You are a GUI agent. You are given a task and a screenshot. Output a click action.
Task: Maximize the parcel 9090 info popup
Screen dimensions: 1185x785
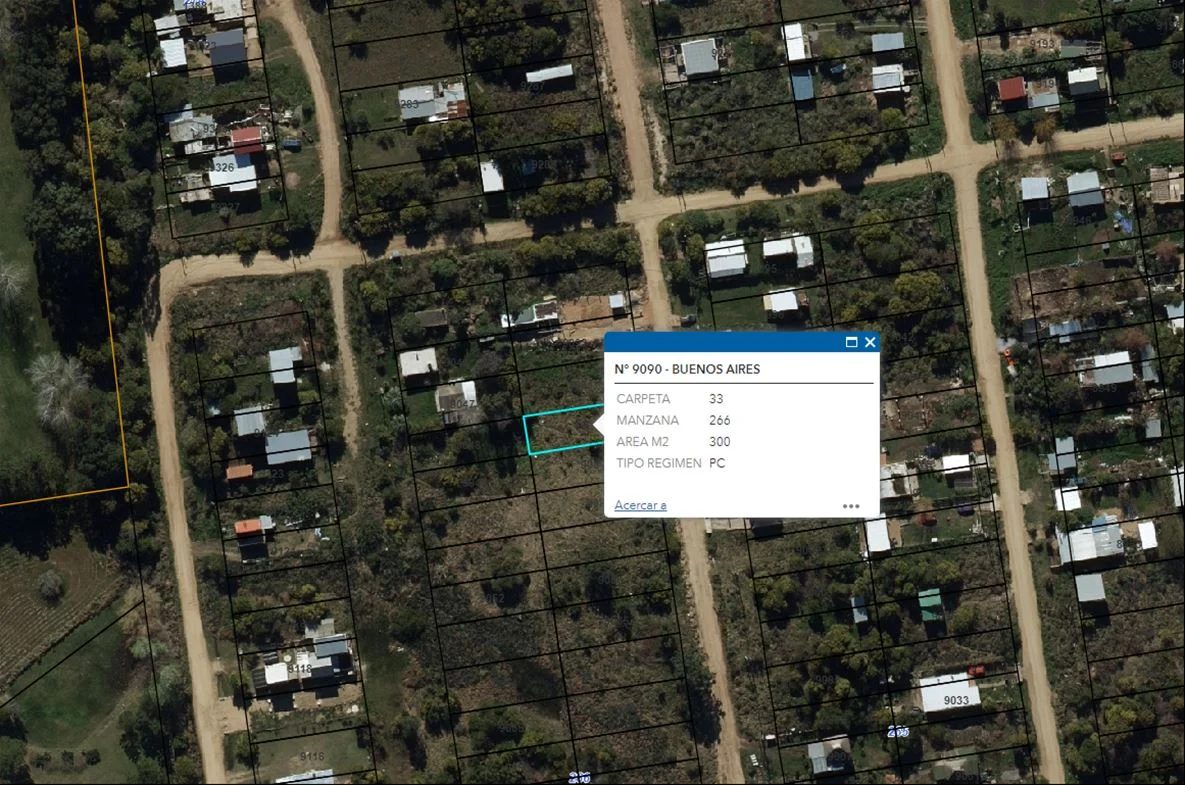pyautogui.click(x=851, y=342)
